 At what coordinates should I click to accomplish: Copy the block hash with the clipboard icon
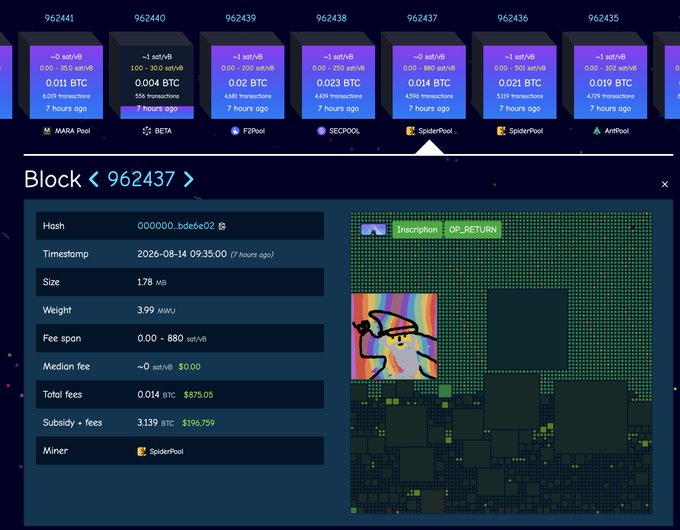tap(222, 226)
